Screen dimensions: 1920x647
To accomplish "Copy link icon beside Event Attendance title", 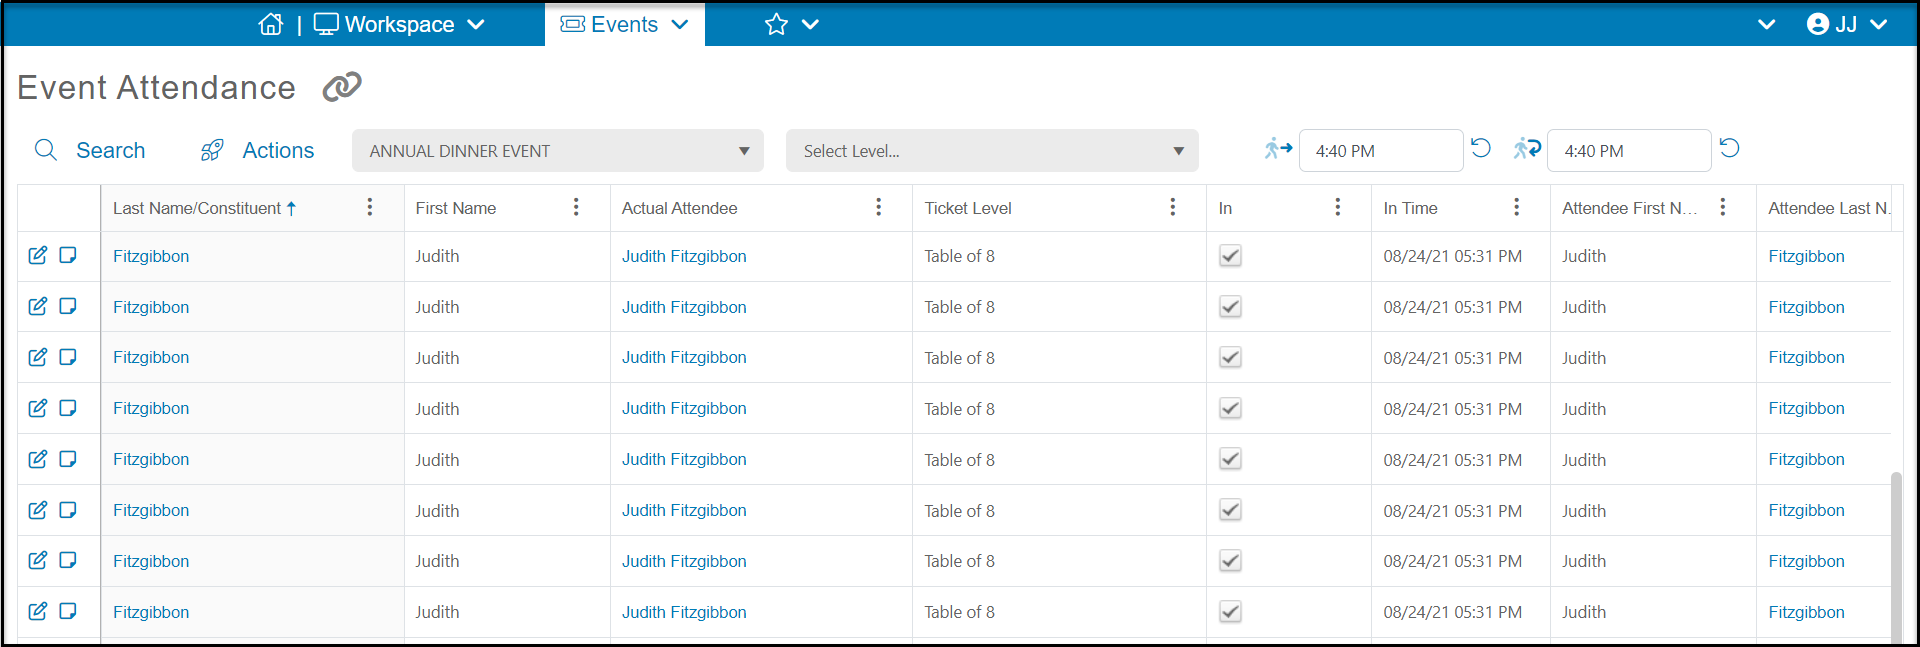I will (342, 87).
